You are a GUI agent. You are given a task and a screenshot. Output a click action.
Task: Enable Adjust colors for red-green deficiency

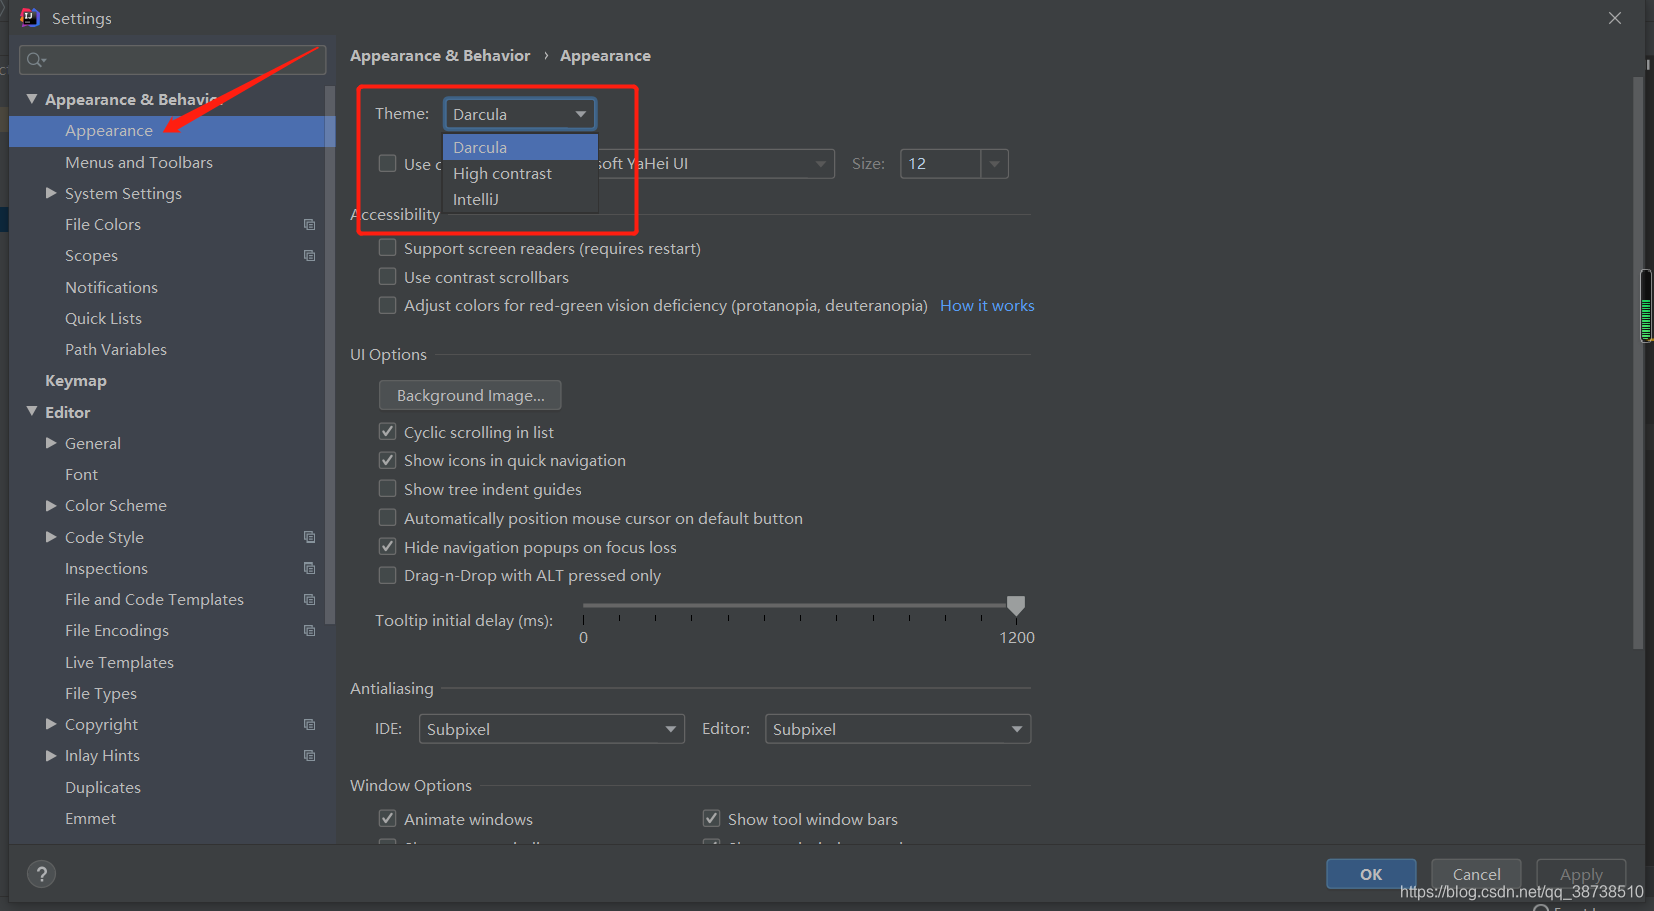(387, 305)
